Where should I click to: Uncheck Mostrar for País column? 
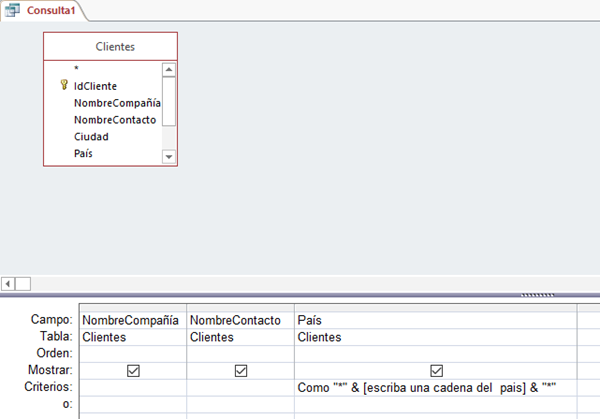click(437, 371)
